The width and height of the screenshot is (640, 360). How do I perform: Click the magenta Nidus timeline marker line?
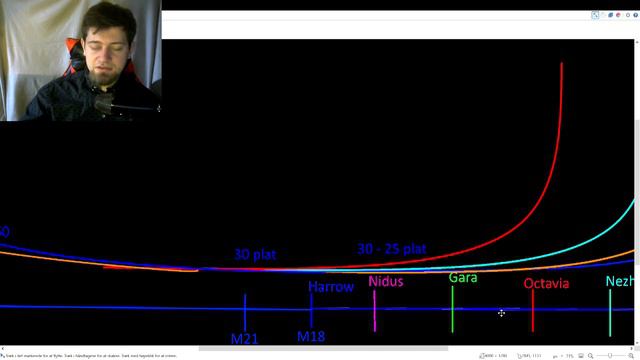click(x=375, y=310)
